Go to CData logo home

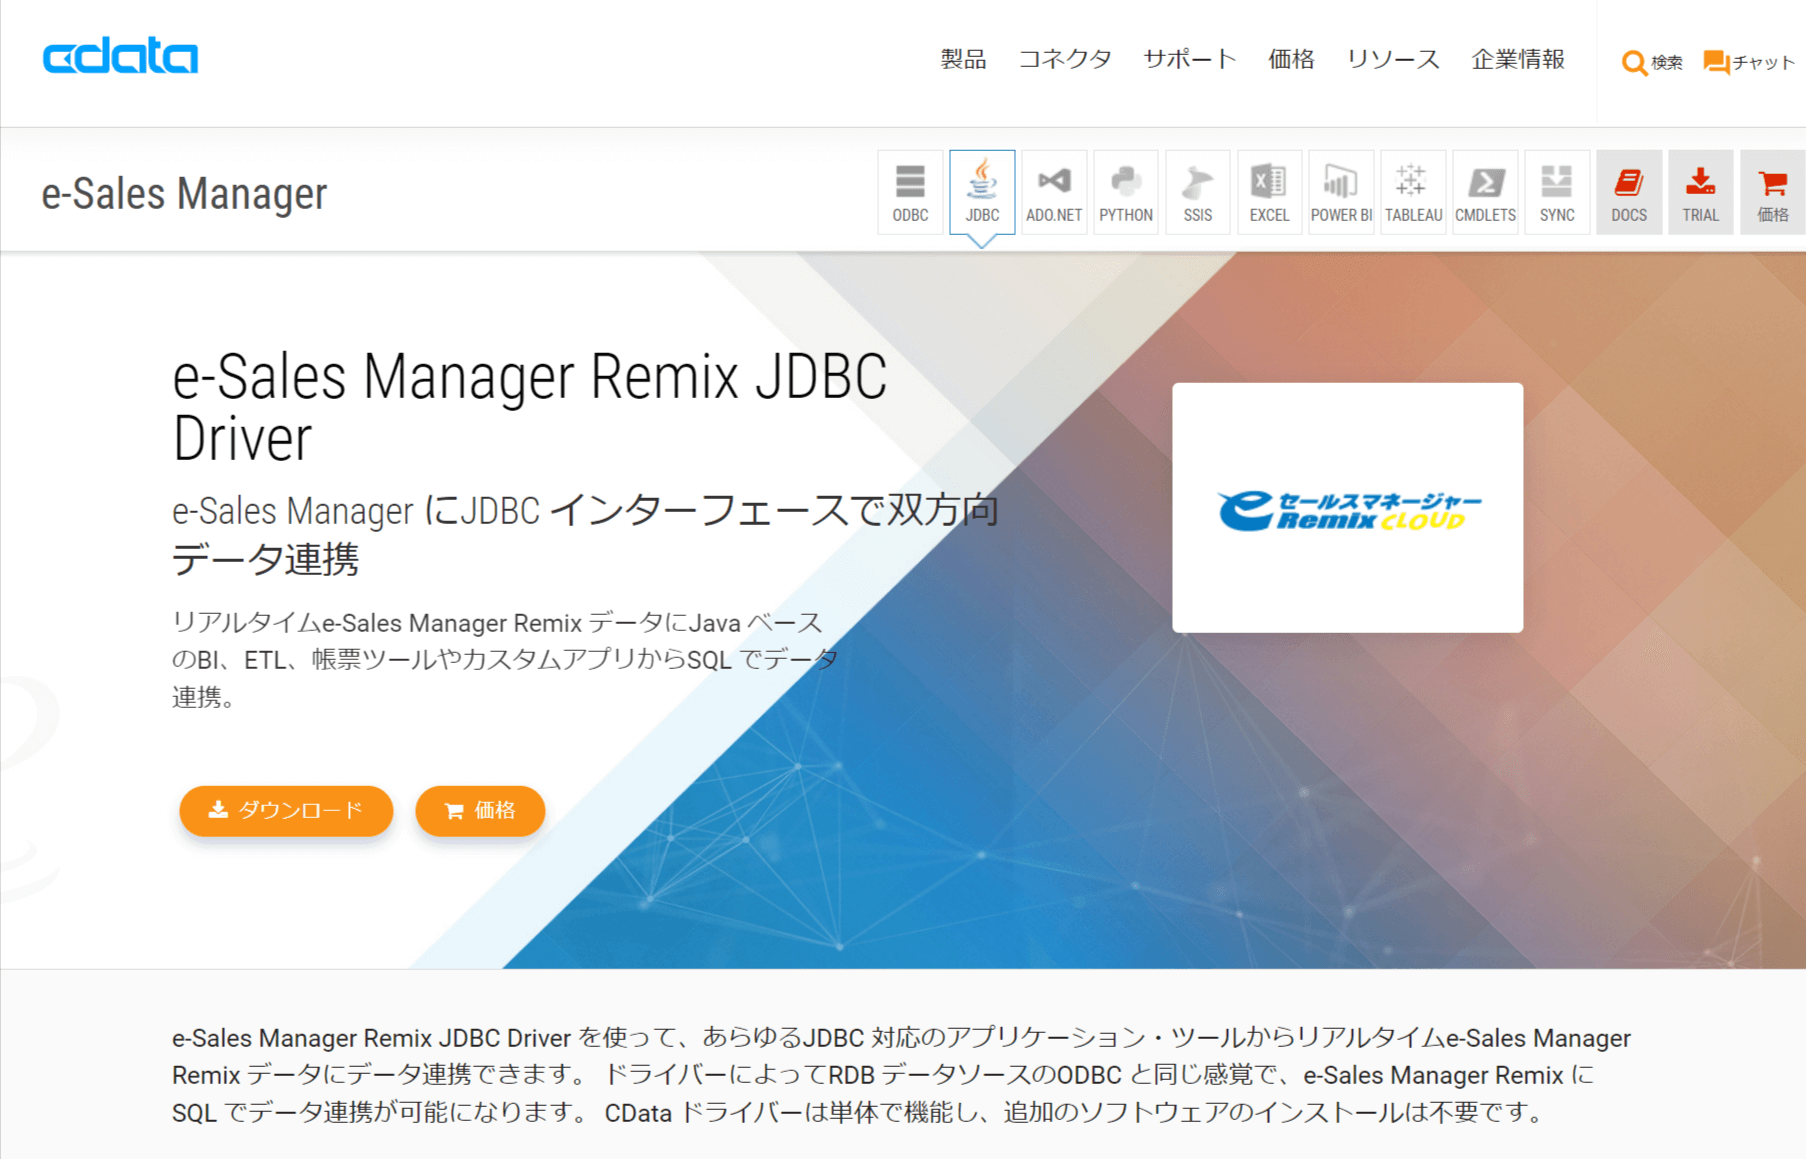click(x=120, y=57)
